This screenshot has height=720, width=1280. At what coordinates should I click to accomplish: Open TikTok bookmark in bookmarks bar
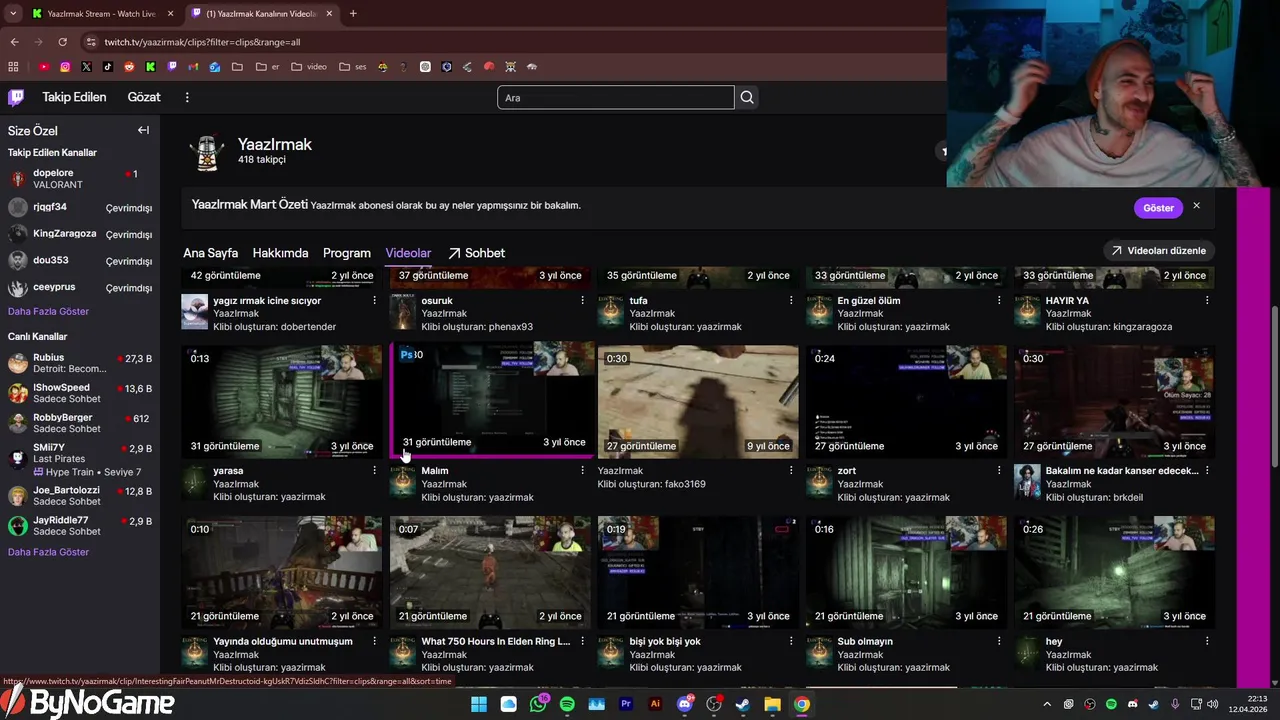107,67
